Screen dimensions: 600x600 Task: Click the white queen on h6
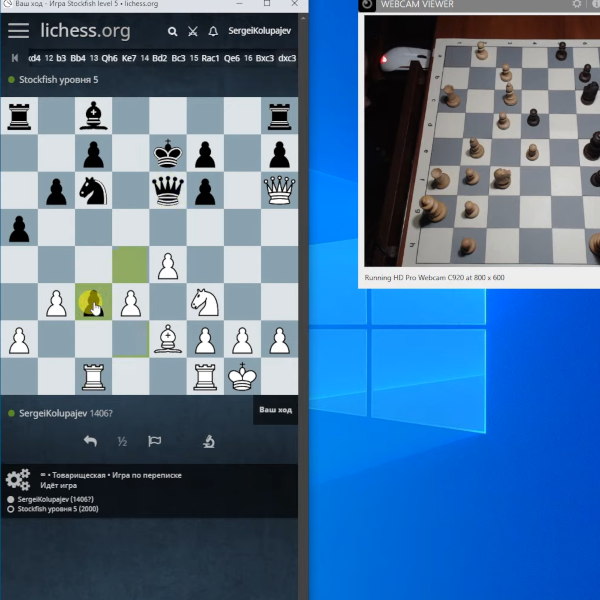click(279, 190)
